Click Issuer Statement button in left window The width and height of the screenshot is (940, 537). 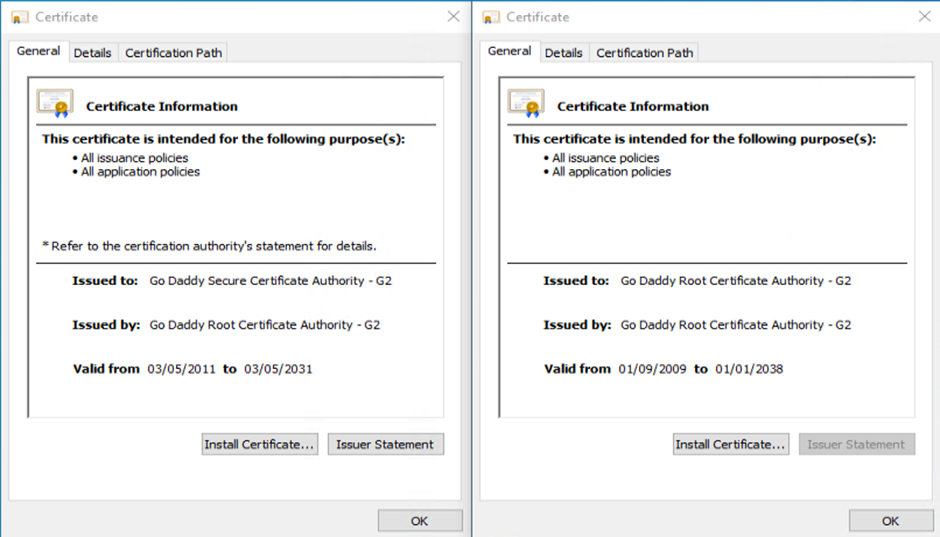[x=385, y=444]
